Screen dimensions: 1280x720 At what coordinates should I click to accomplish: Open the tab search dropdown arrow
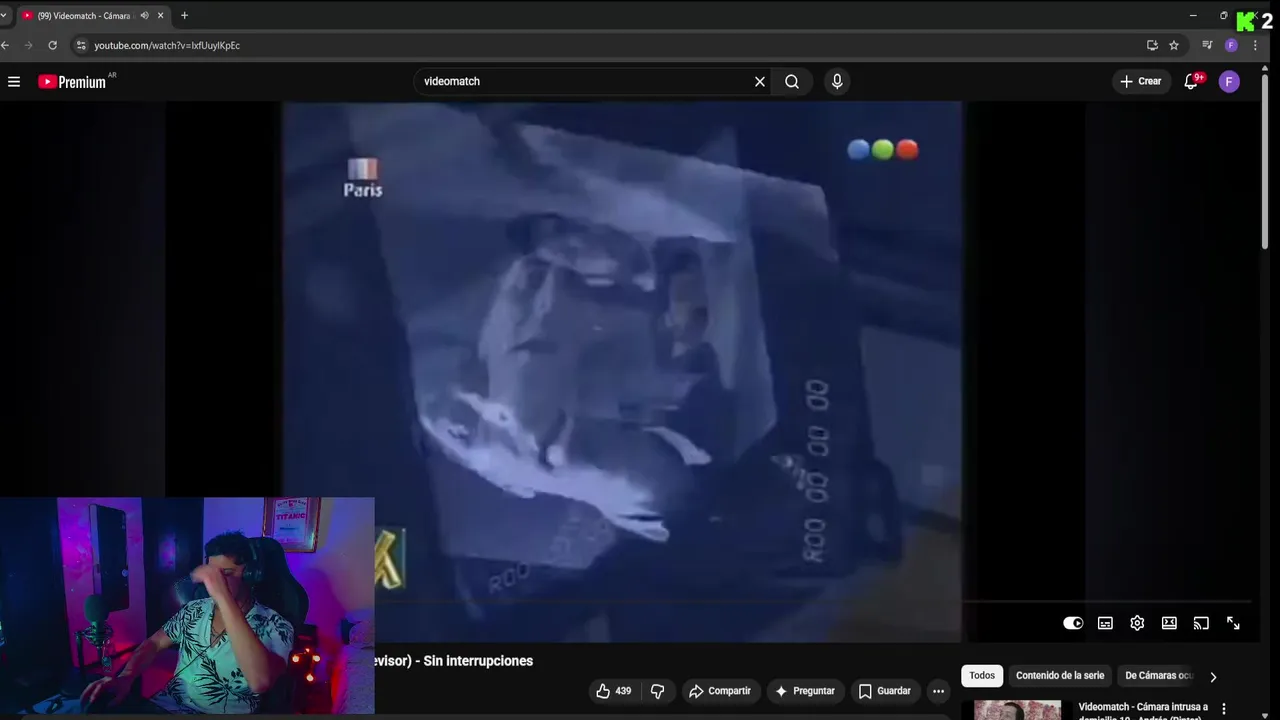[4, 16]
